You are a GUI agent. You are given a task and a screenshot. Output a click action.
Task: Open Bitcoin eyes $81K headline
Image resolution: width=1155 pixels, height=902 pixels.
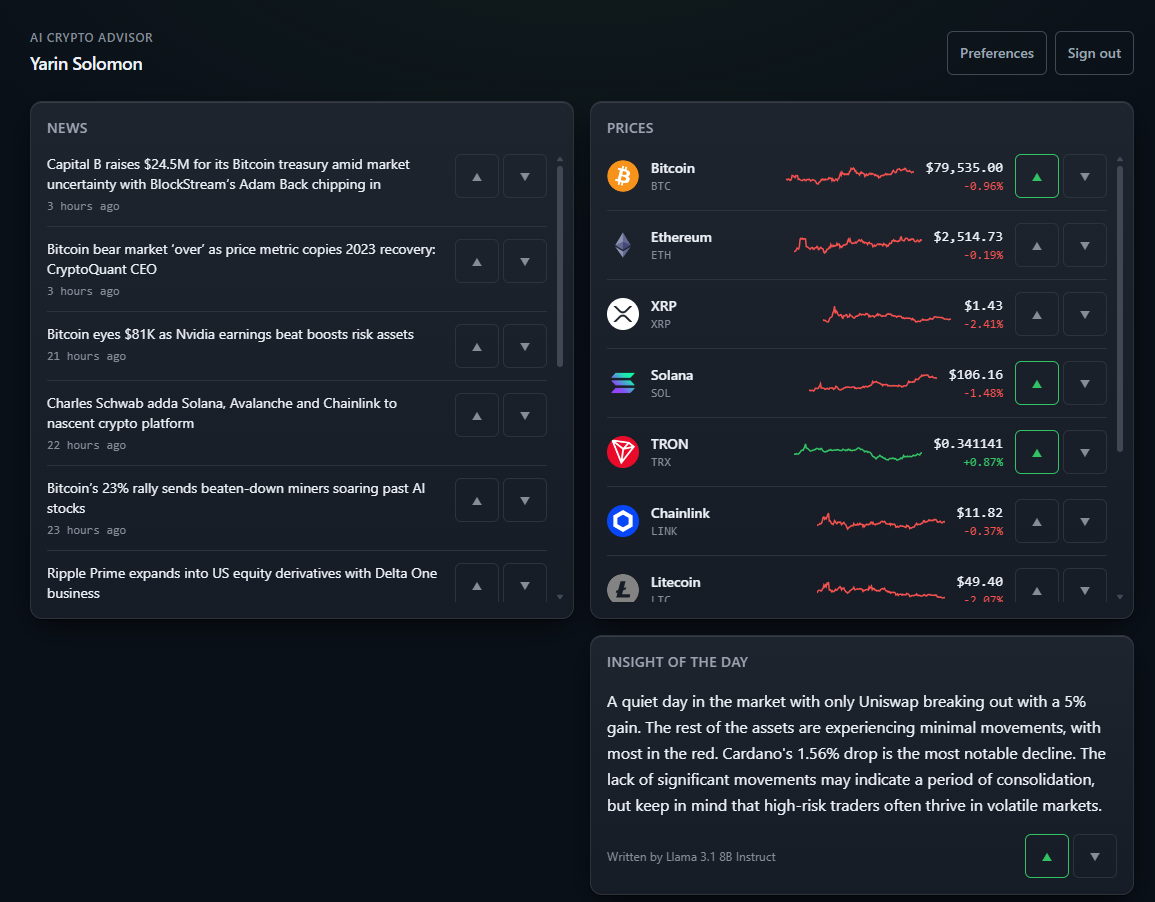(x=231, y=334)
